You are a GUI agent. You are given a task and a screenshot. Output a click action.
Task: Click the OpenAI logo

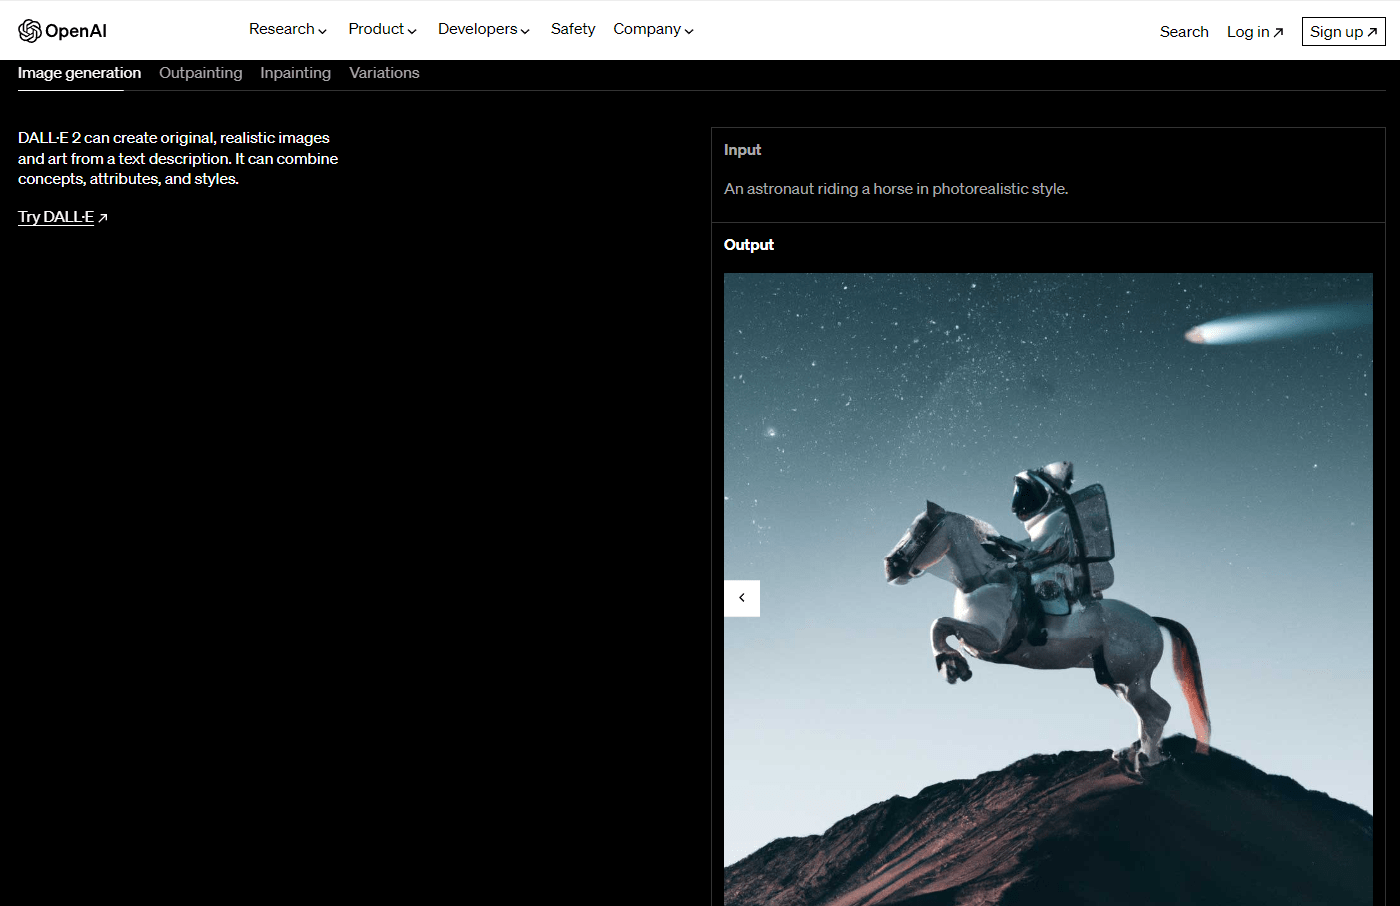62,31
